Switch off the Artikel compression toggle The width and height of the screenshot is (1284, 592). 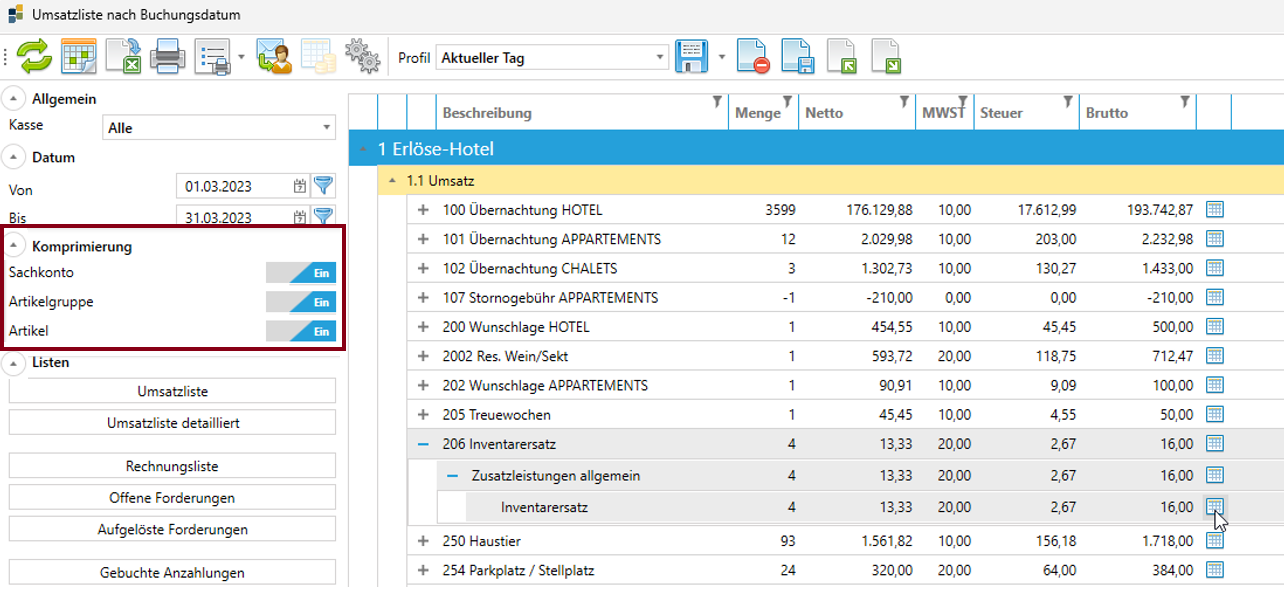click(301, 331)
